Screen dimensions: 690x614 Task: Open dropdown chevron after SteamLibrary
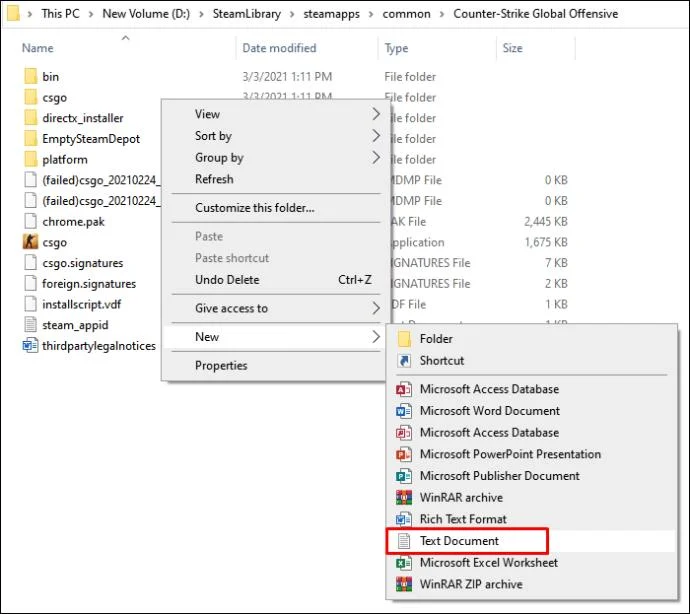[292, 14]
